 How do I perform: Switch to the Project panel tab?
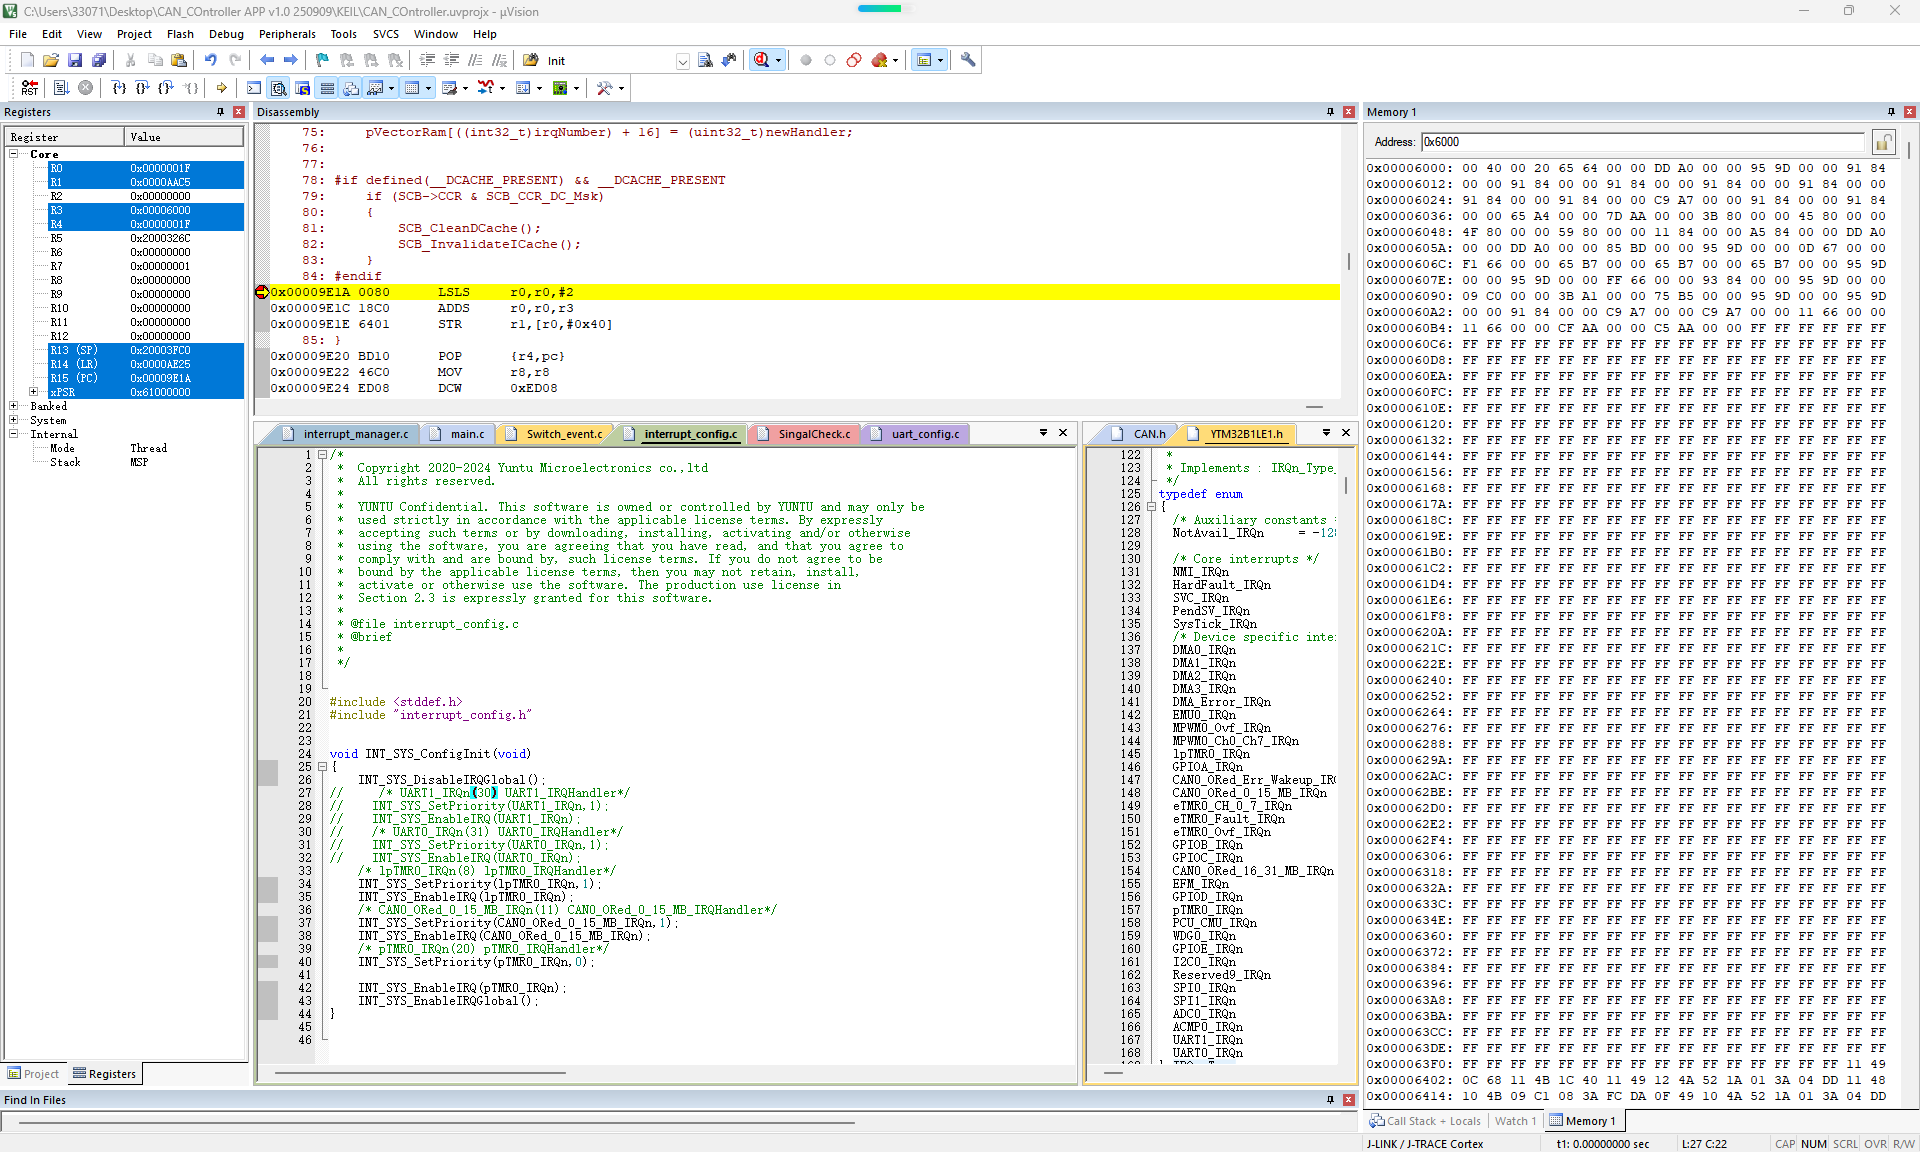pyautogui.click(x=34, y=1074)
